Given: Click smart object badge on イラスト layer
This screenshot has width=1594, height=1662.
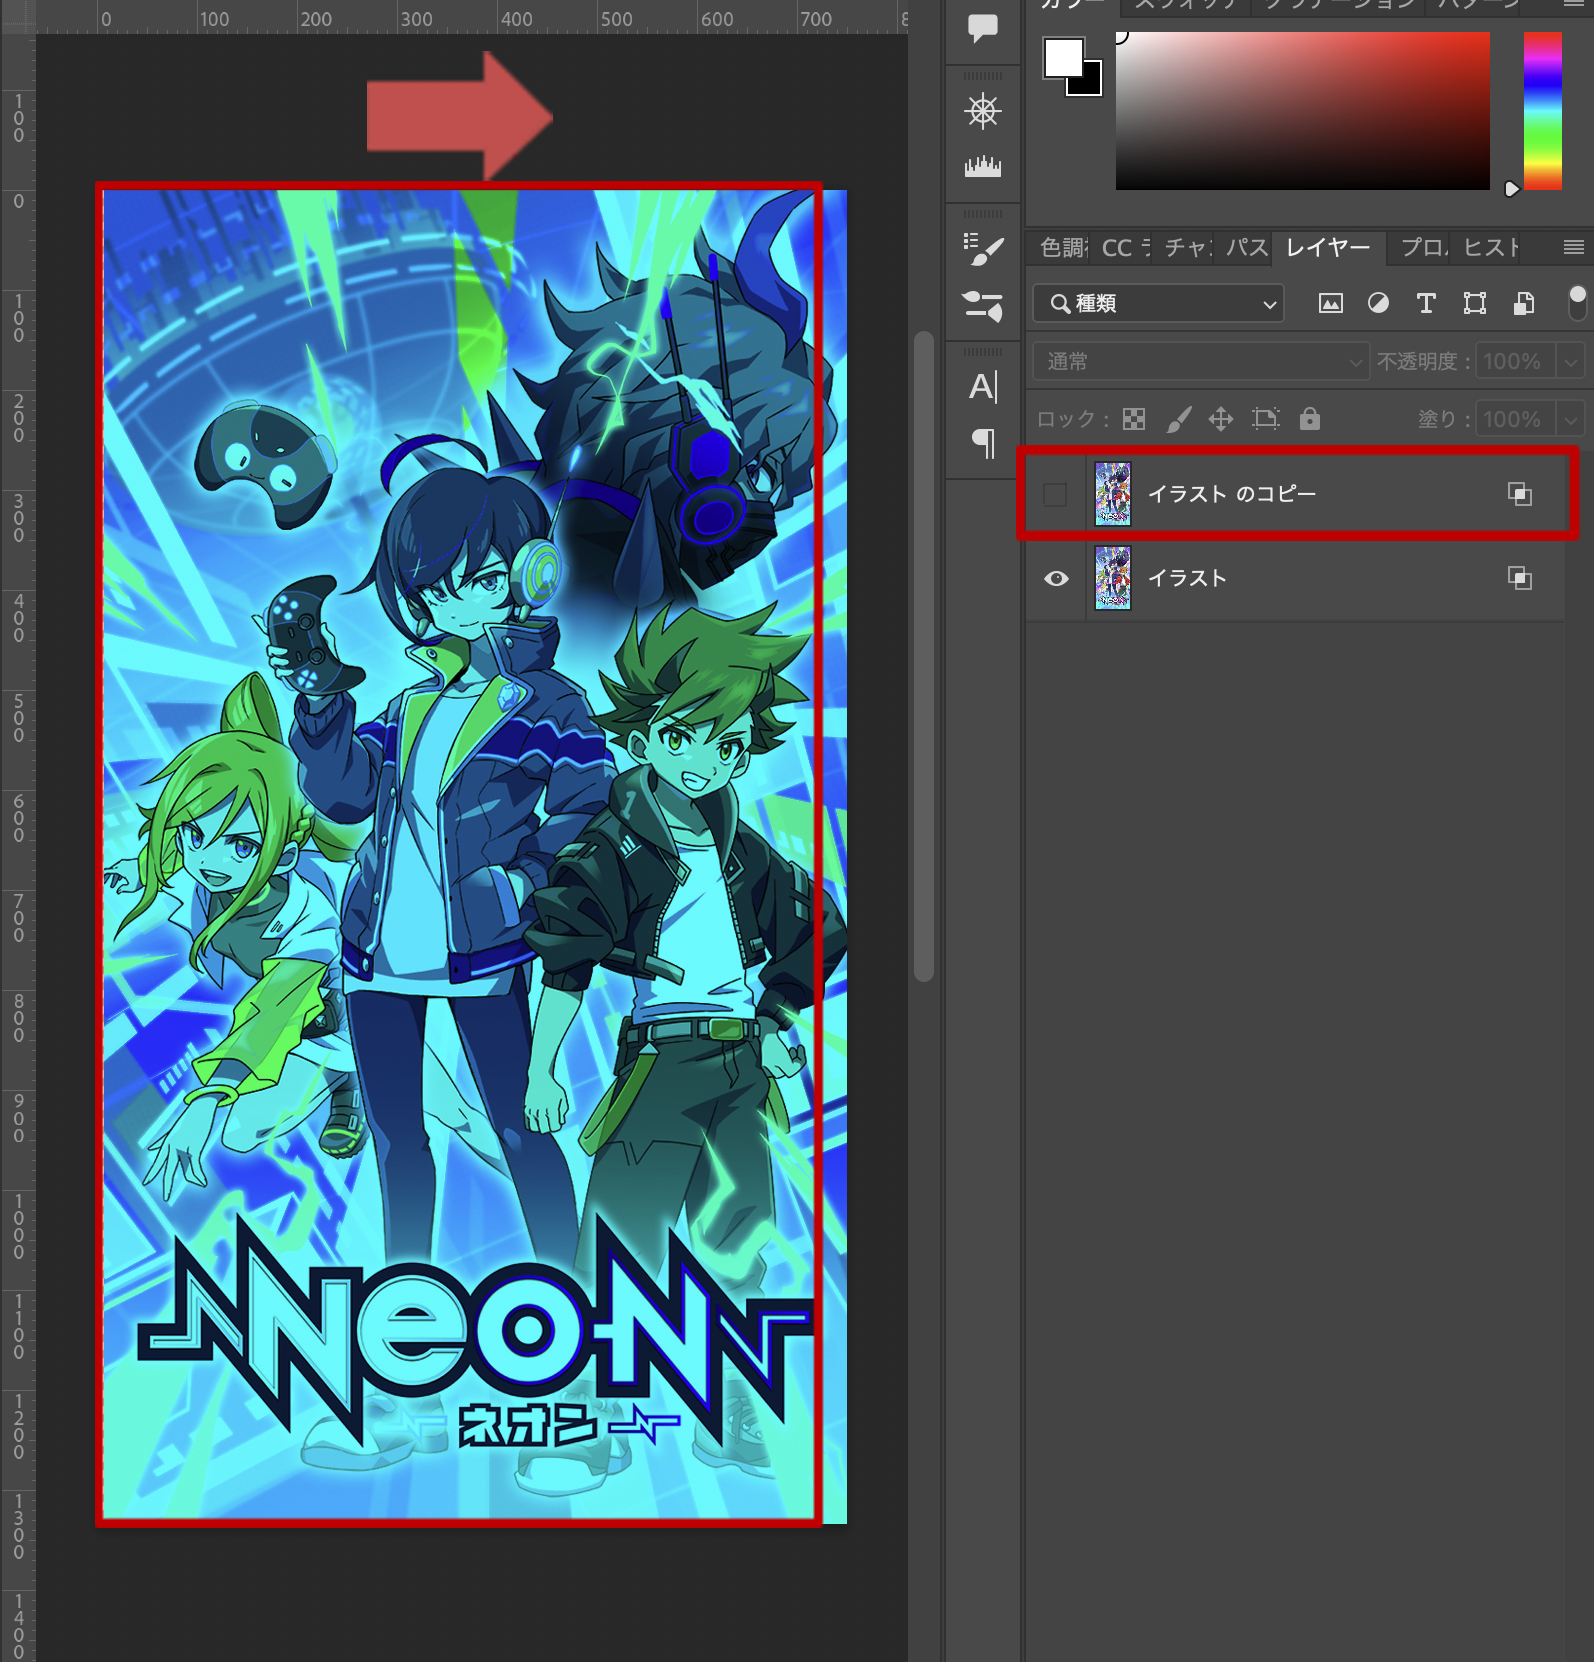Looking at the screenshot, I should click(x=1520, y=578).
